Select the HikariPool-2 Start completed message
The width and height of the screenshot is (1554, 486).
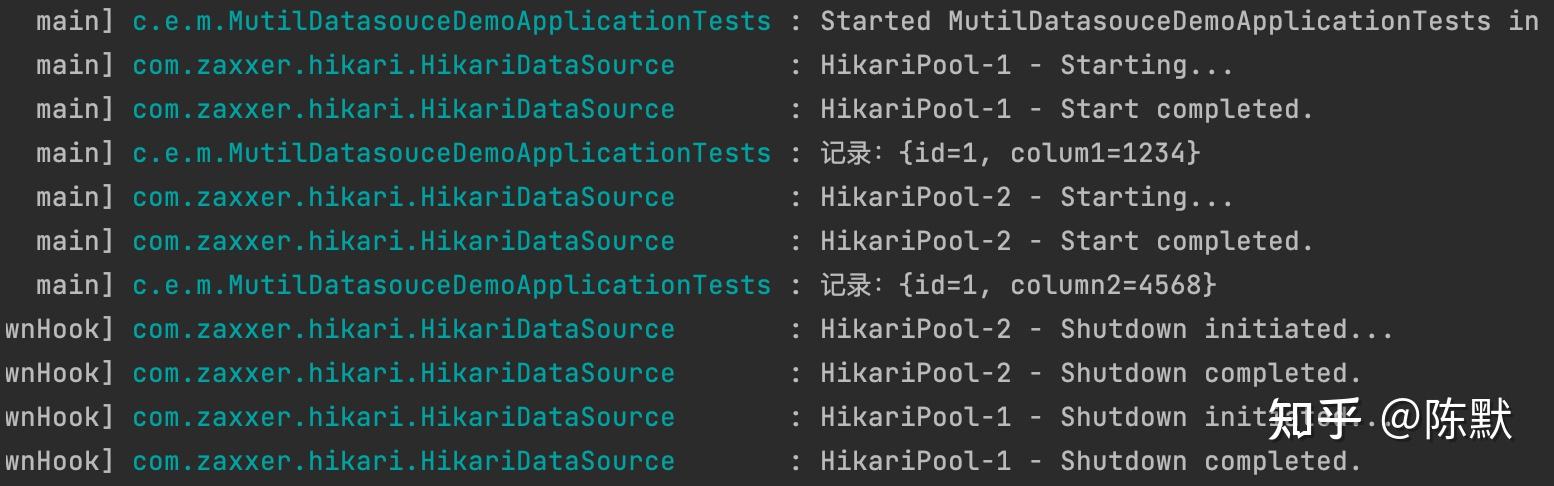click(x=1067, y=241)
